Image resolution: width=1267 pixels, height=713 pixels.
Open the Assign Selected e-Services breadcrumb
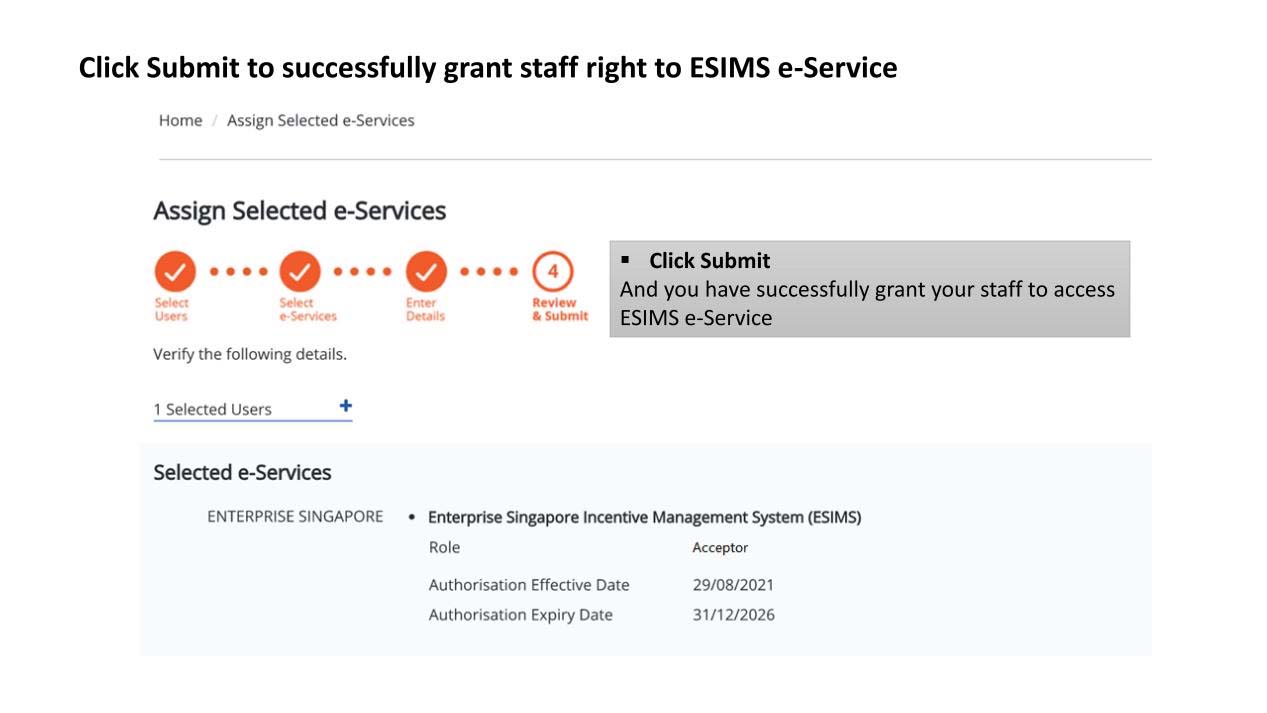click(x=320, y=121)
